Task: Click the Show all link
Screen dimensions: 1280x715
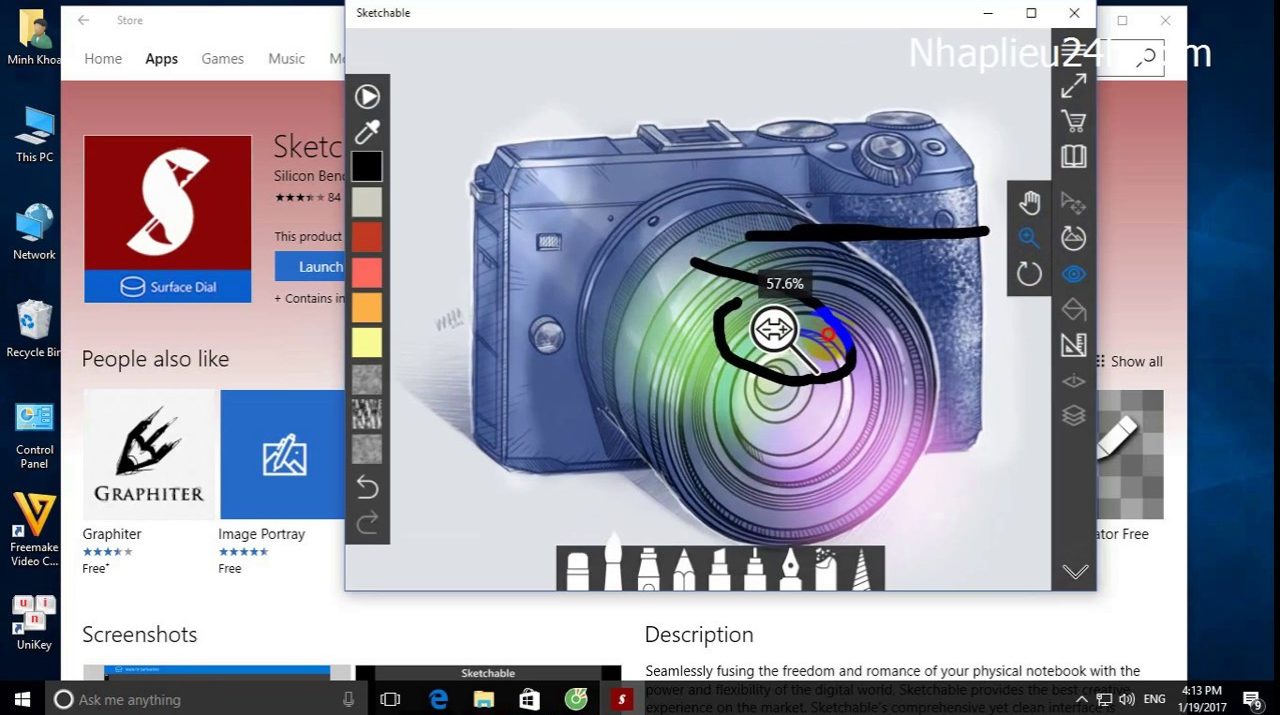Action: click(x=1136, y=361)
